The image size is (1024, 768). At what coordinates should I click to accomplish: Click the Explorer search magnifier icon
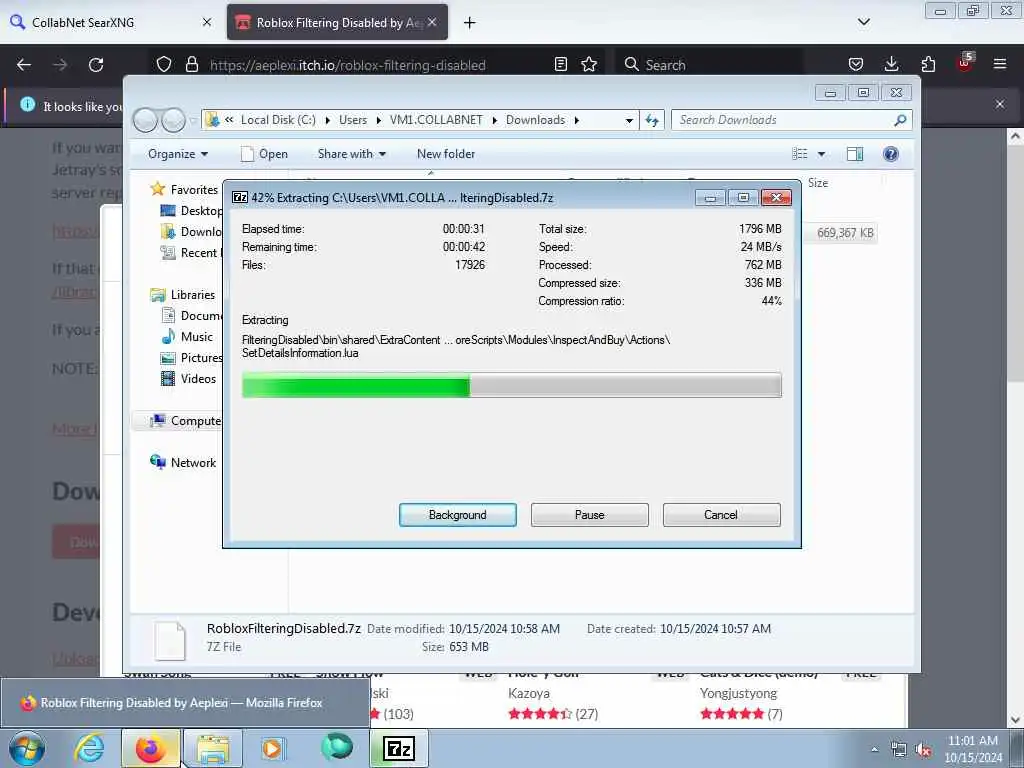point(900,120)
